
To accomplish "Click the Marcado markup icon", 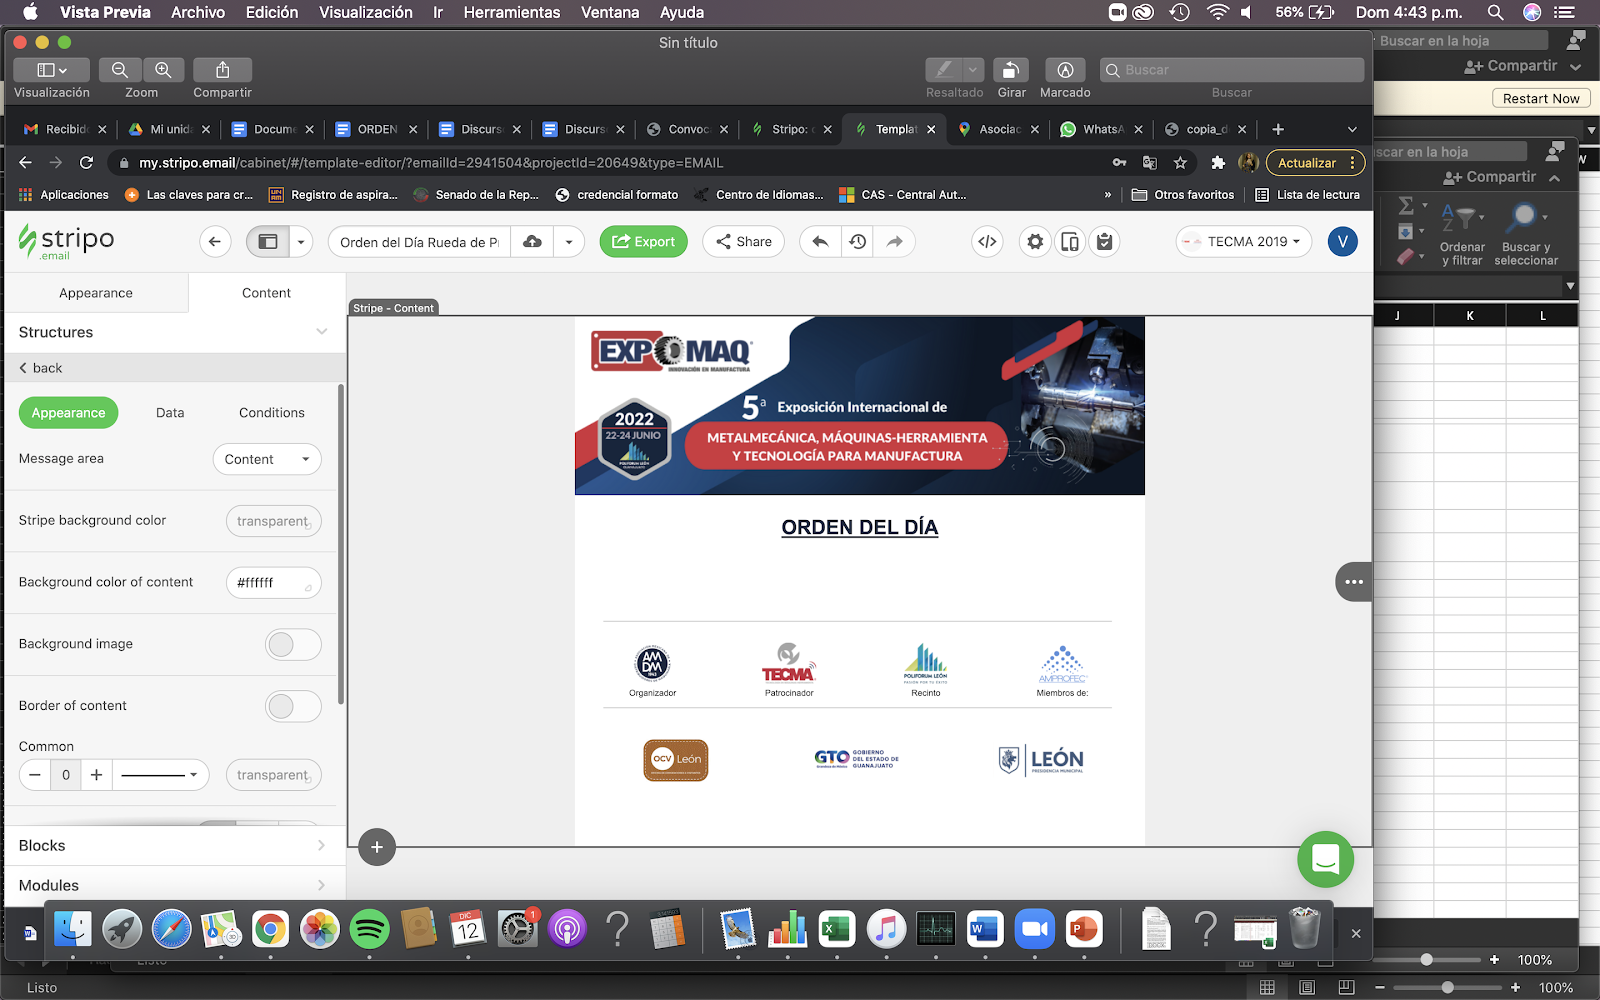I will pyautogui.click(x=1065, y=69).
